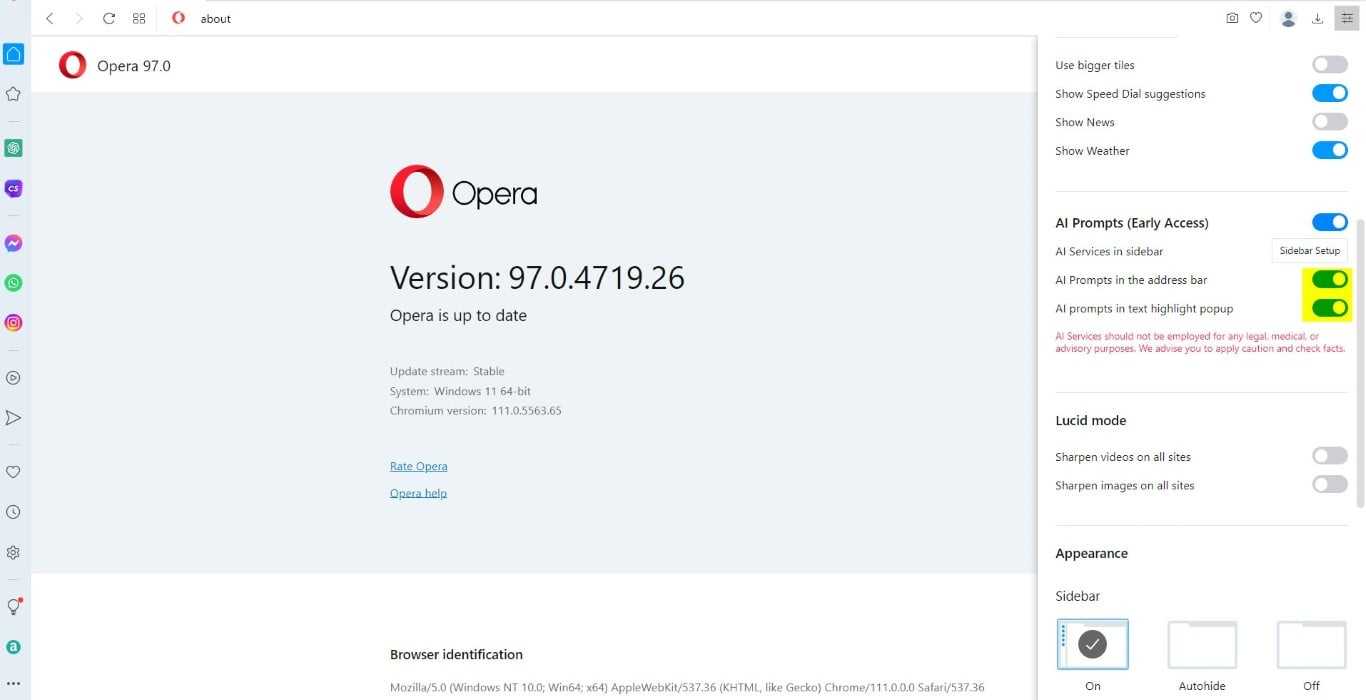Click the 'Browser identification' heading
The width and height of the screenshot is (1366, 700).
456,655
